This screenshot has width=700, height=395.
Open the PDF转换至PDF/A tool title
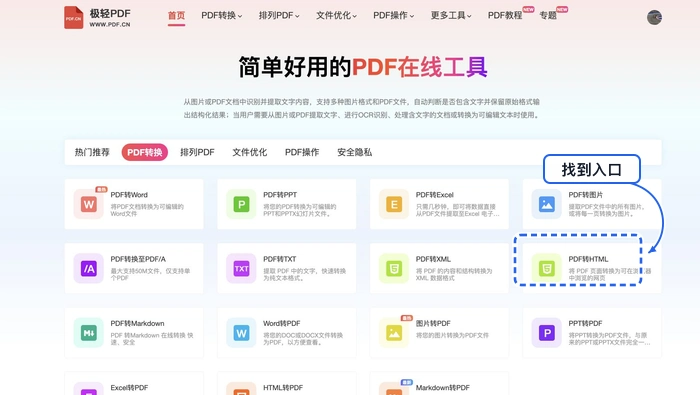[138, 259]
